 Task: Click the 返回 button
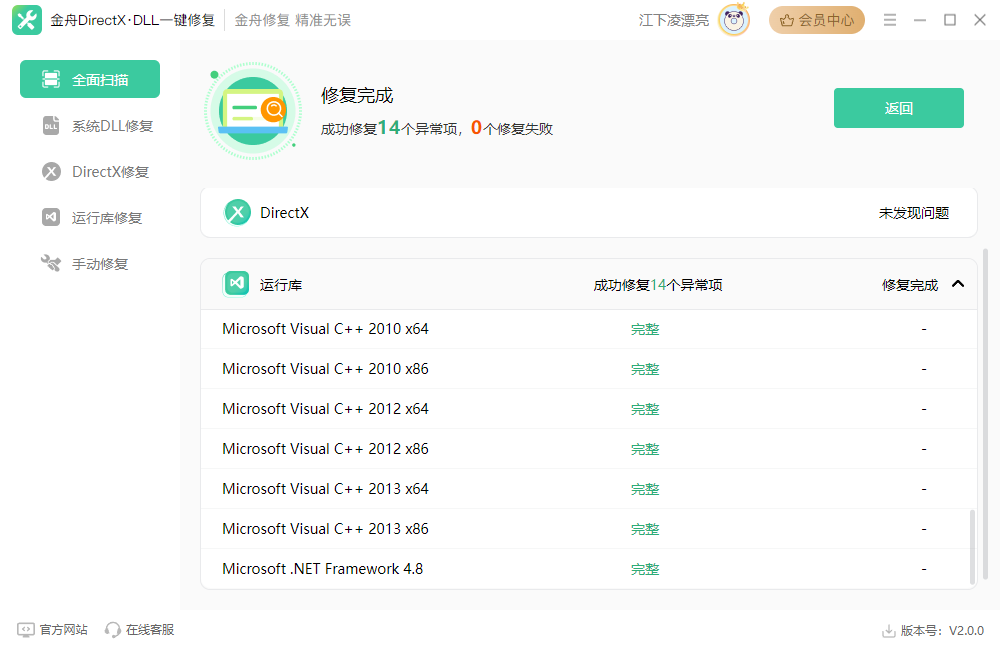click(x=898, y=107)
